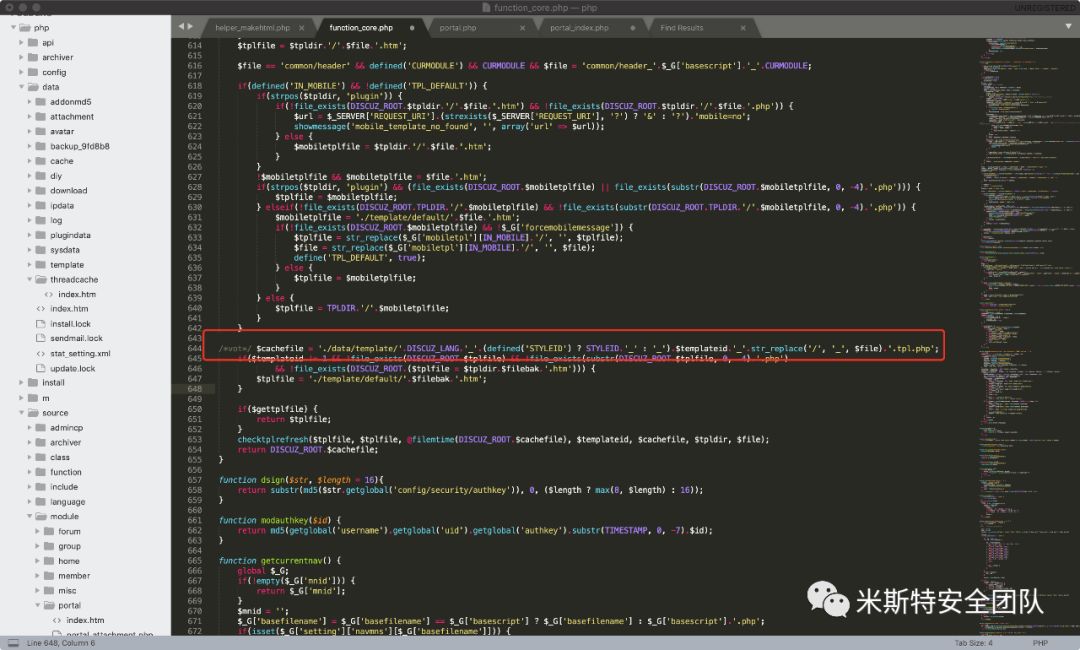This screenshot has height=650, width=1080.
Task: Select the template folder
Action: 67,265
